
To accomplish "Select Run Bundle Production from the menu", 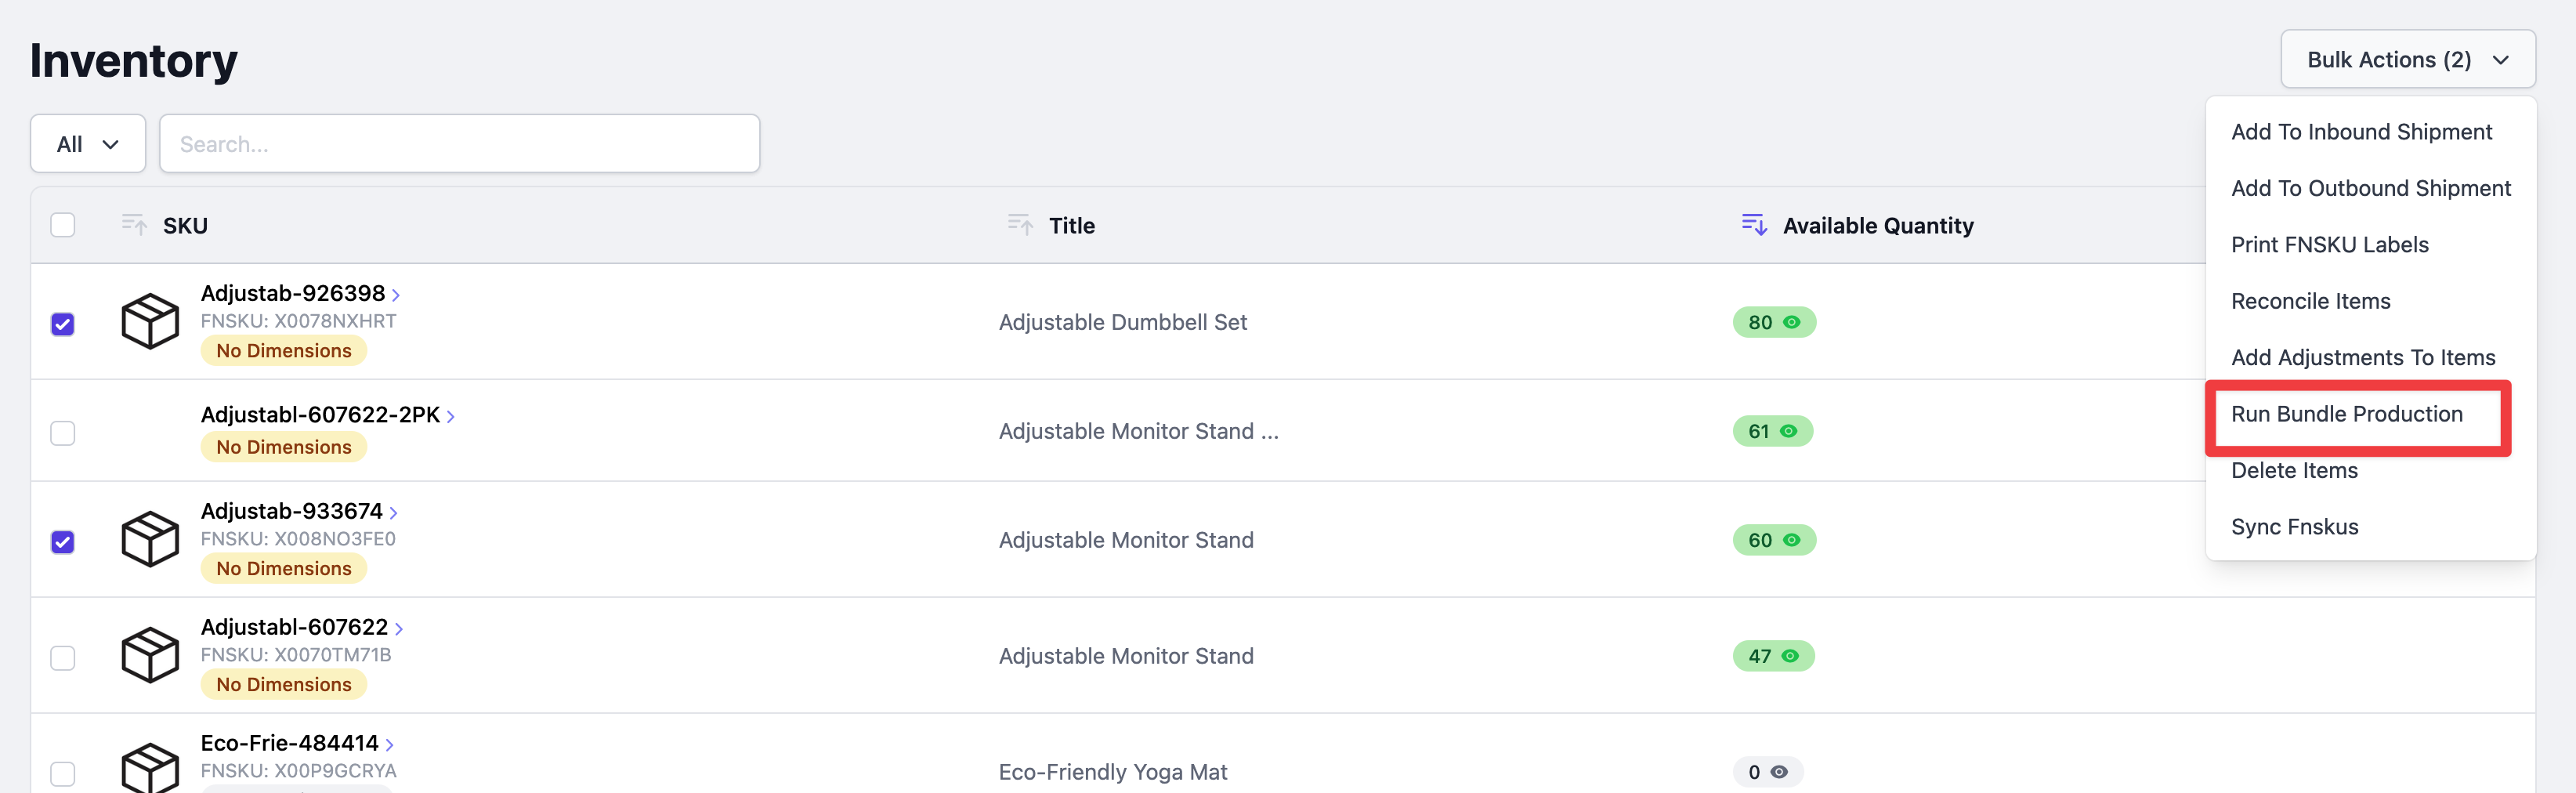I will pyautogui.click(x=2346, y=414).
